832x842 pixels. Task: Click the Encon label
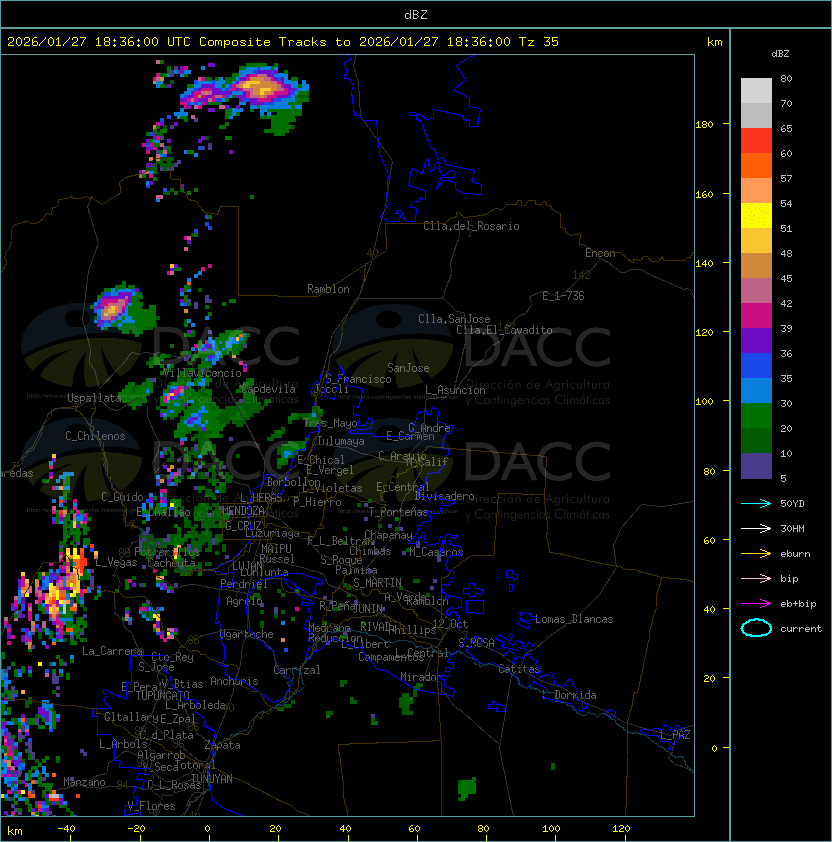600,253
